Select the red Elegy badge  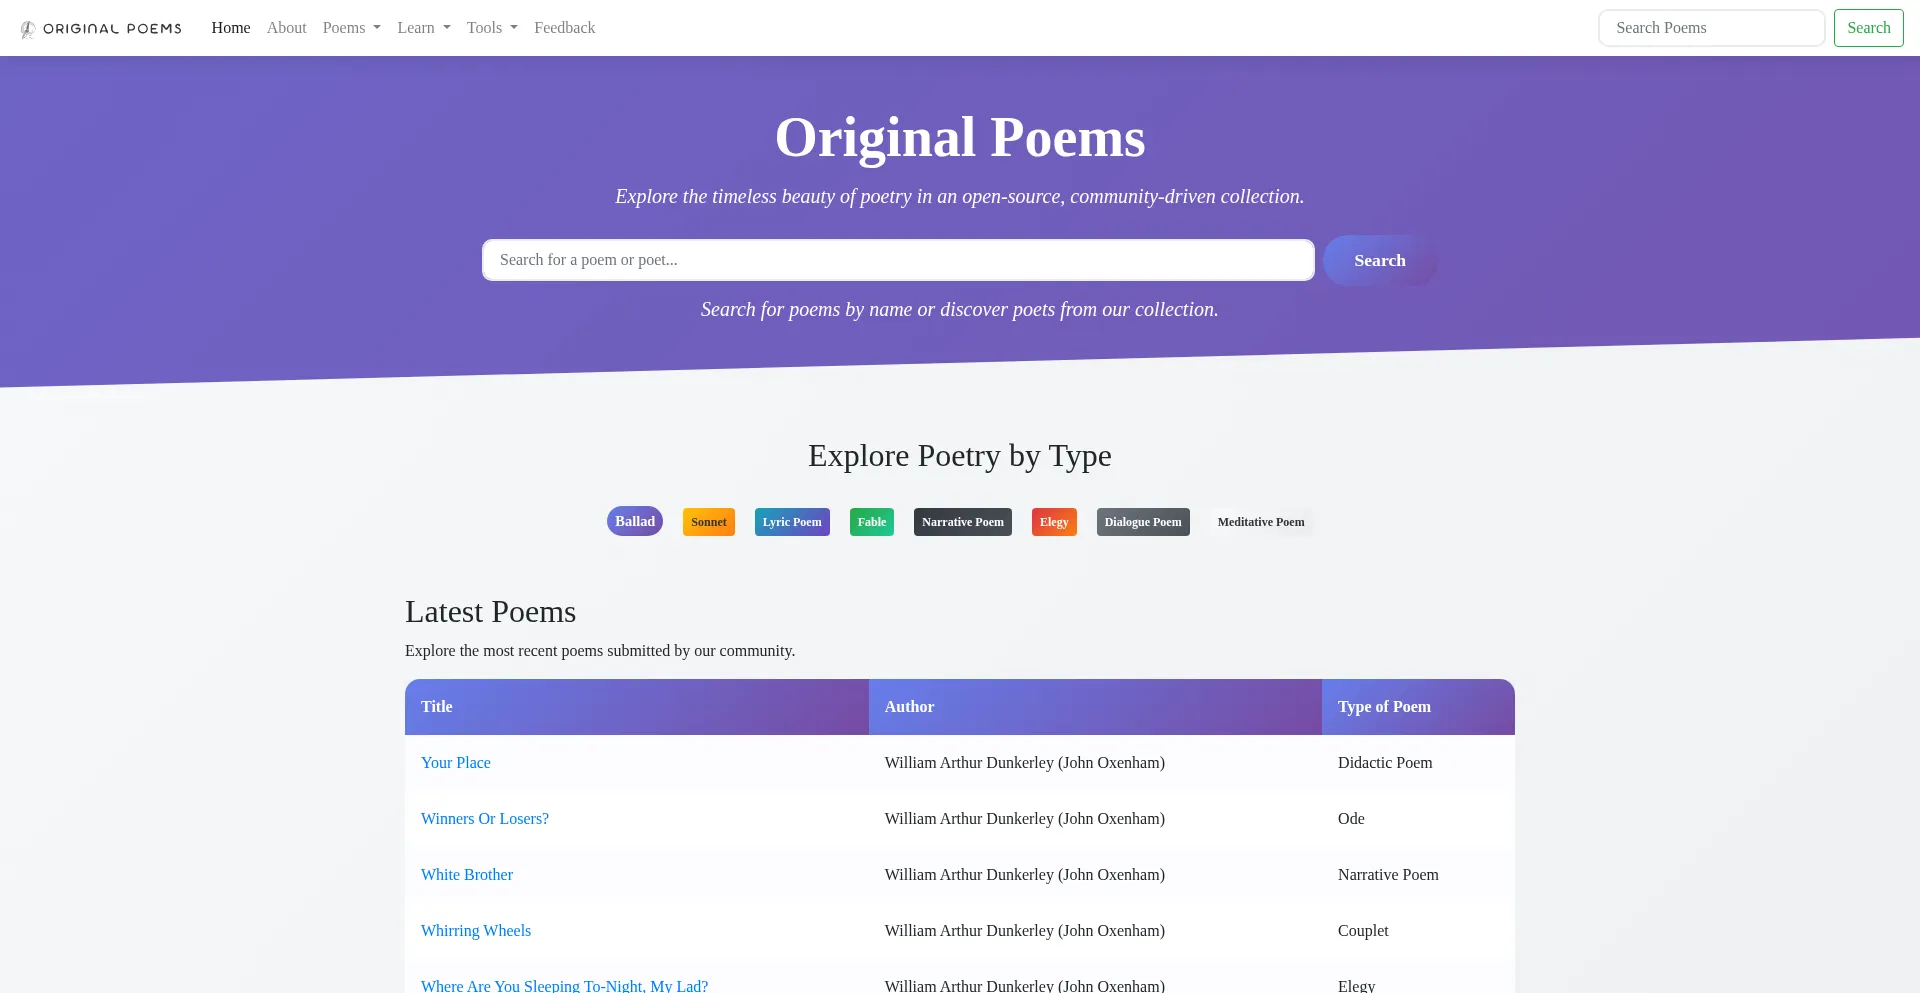click(x=1054, y=522)
